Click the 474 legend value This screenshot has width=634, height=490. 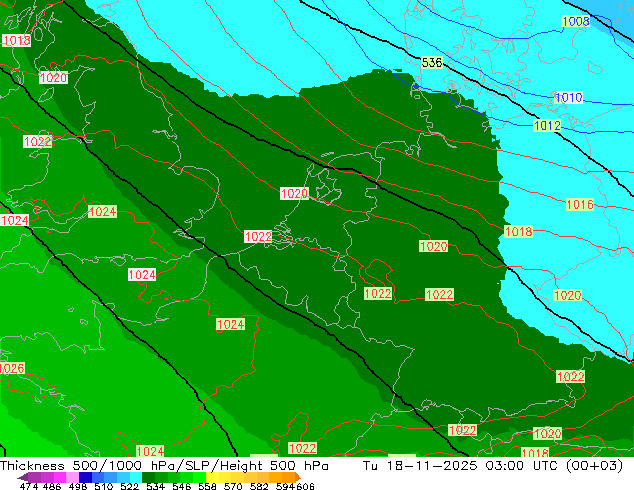pos(29,486)
